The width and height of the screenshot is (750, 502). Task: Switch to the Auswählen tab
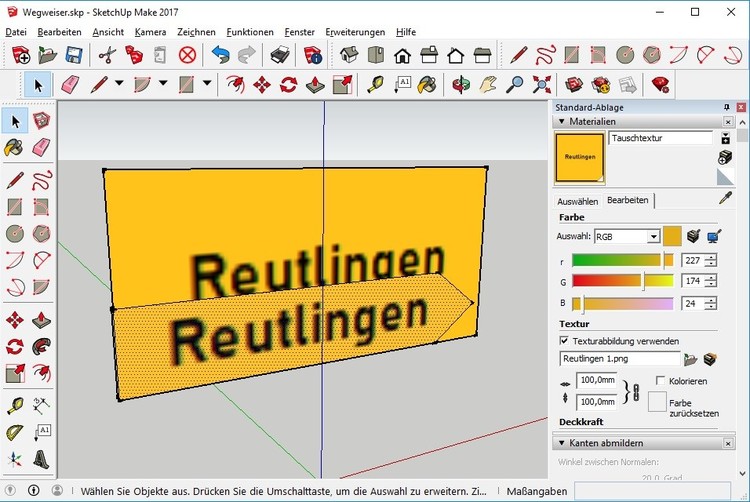[577, 201]
